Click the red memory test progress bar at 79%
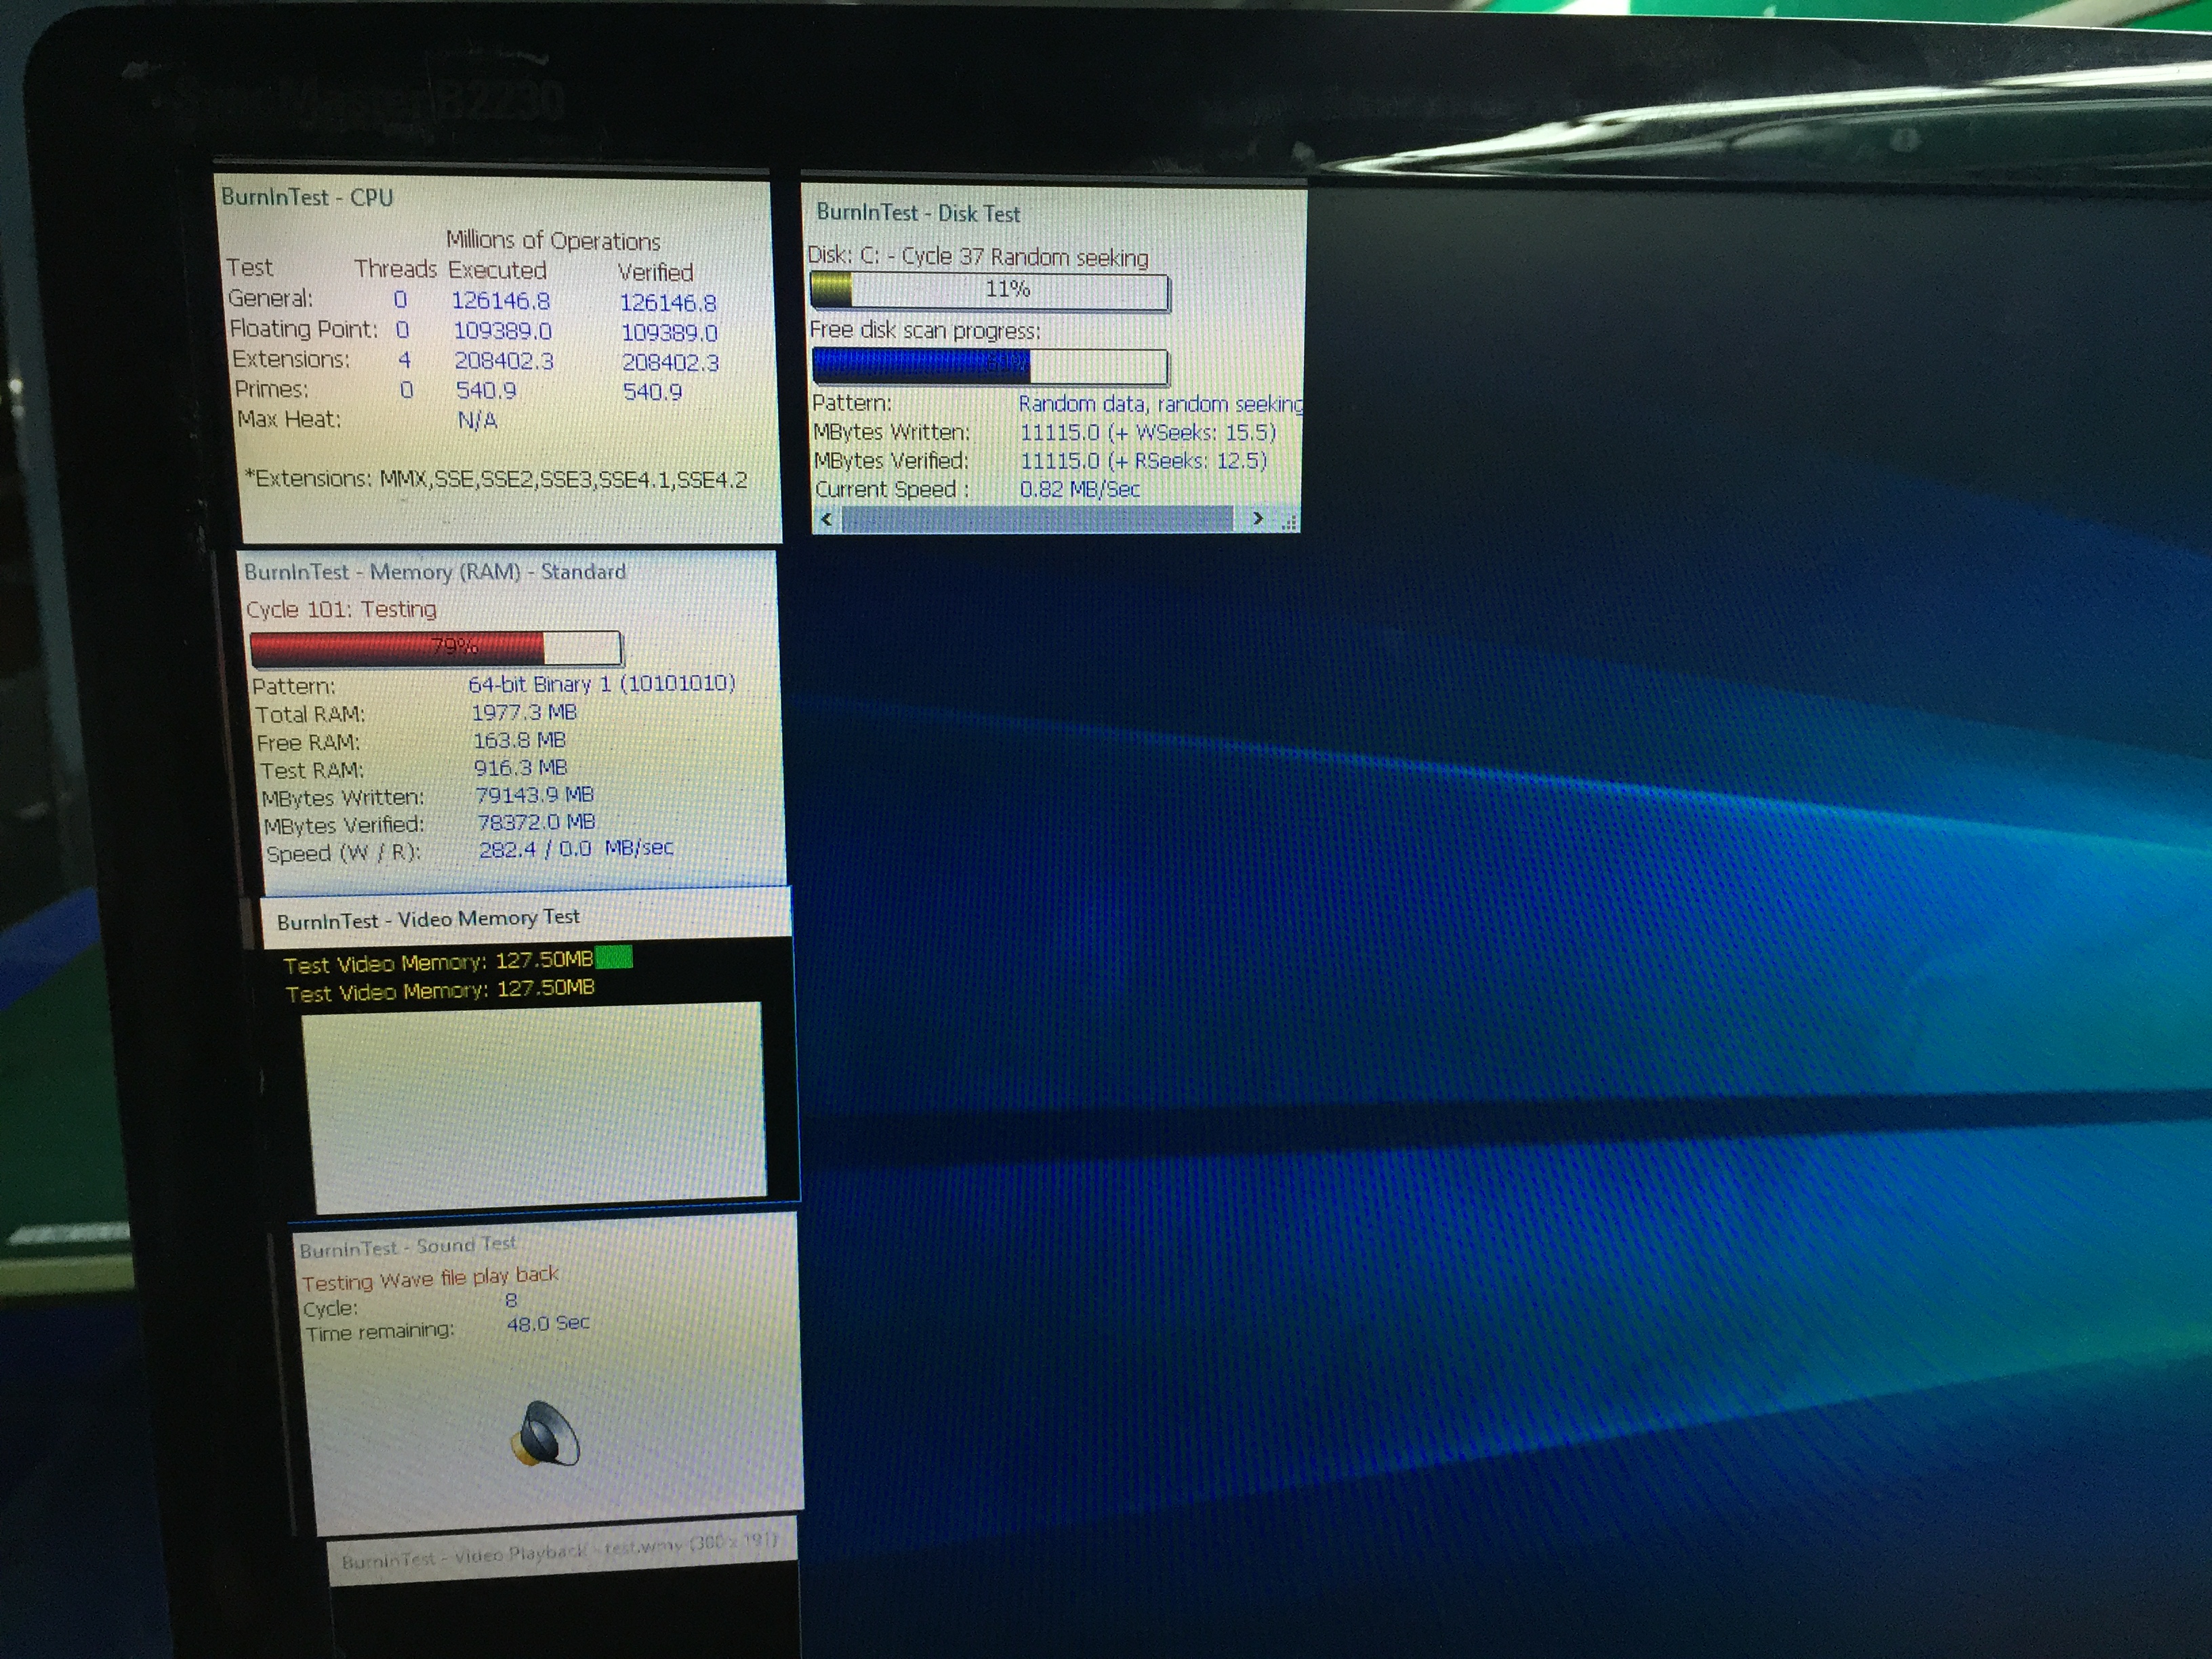 click(x=436, y=648)
